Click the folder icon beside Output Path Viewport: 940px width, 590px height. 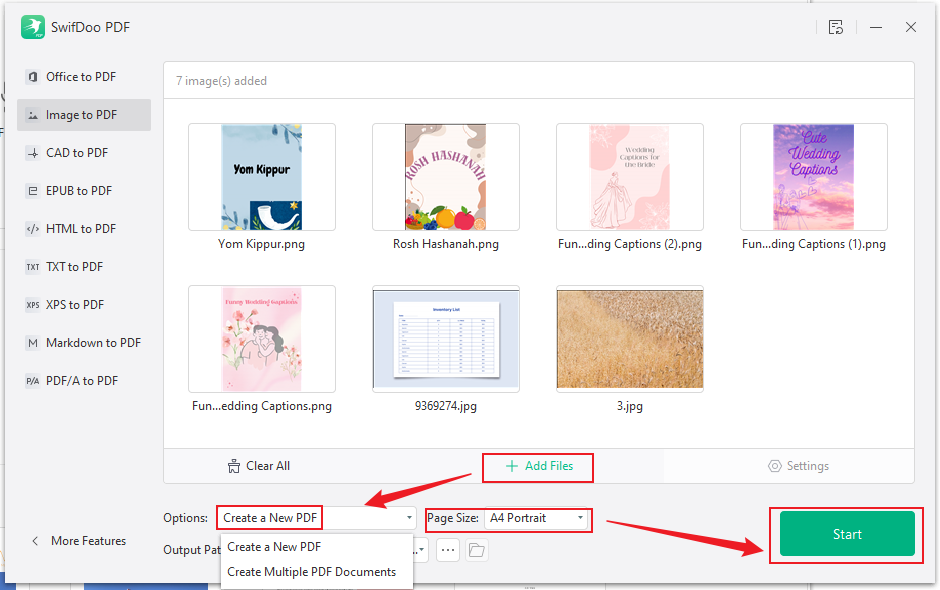(476, 550)
